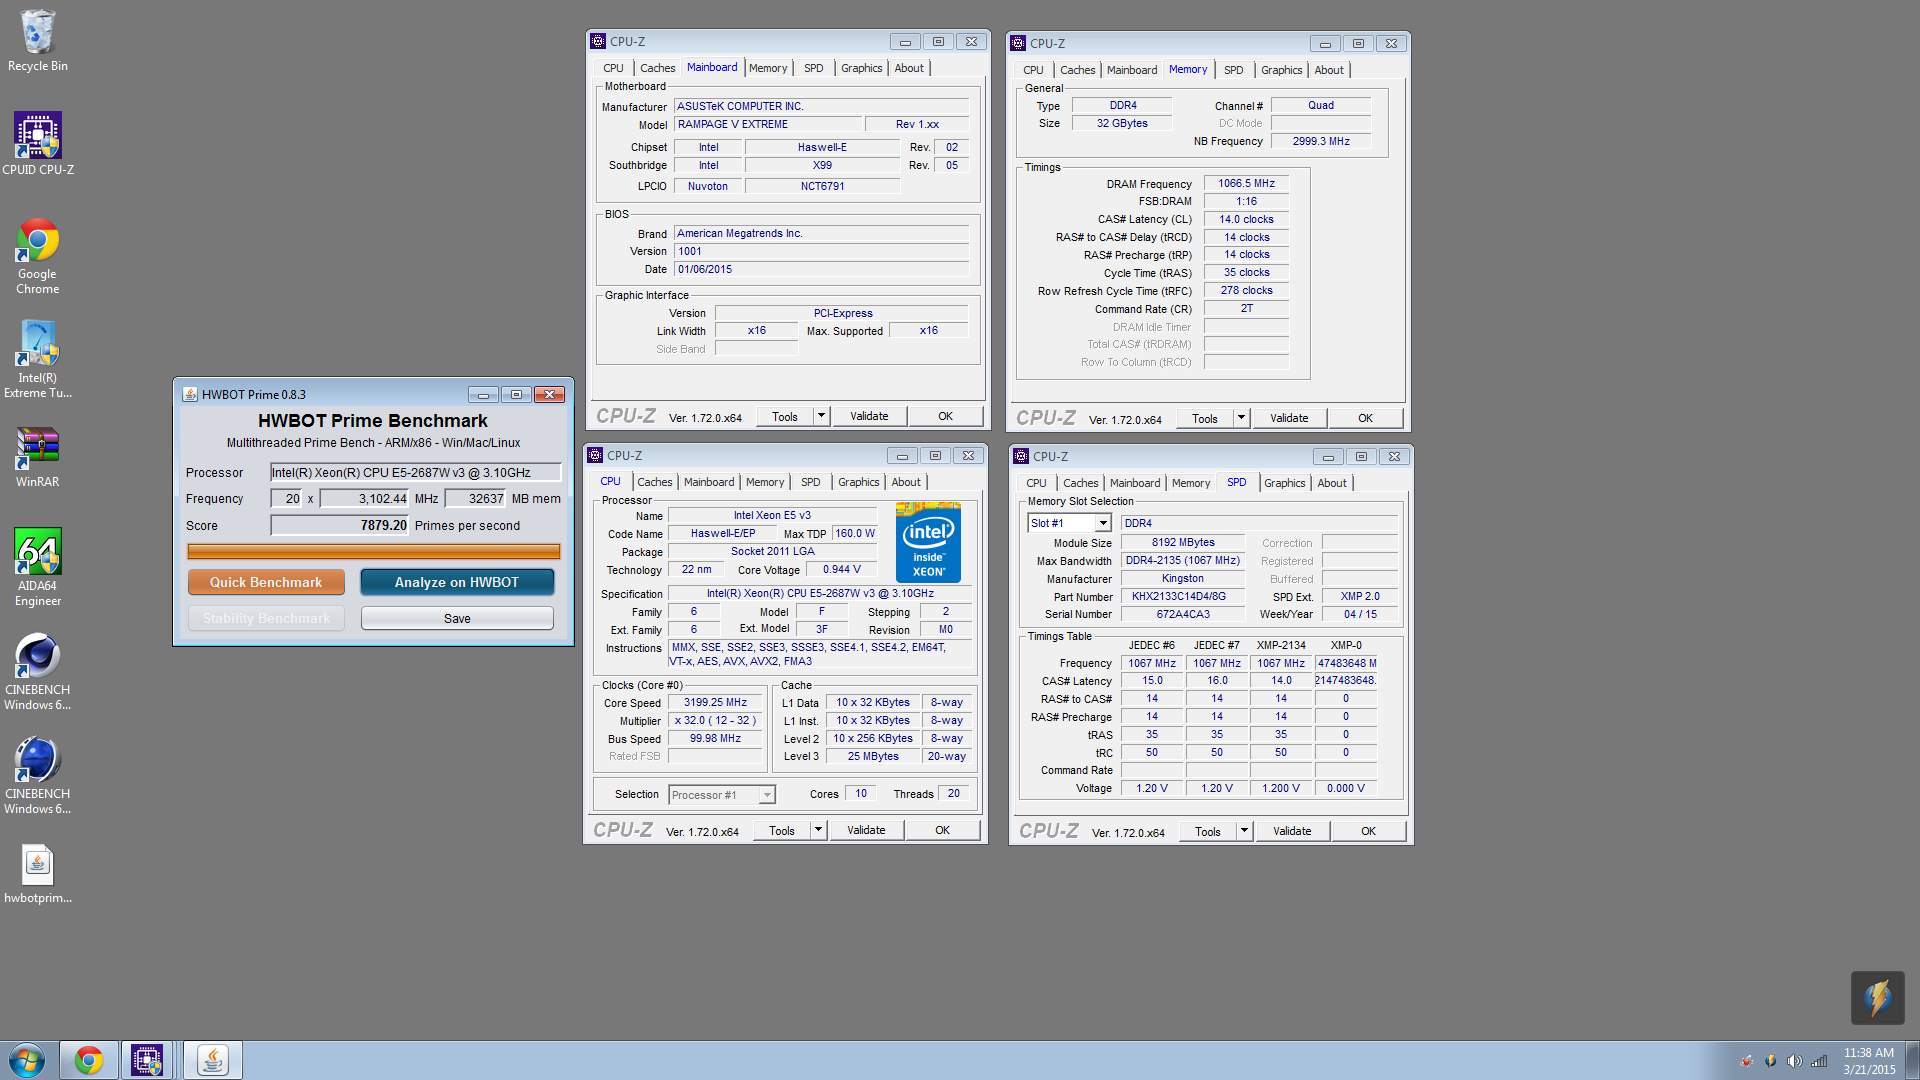Click the BIOS Date 01/06/2015 value
Viewport: 1920px width, 1080px height.
(x=821, y=269)
